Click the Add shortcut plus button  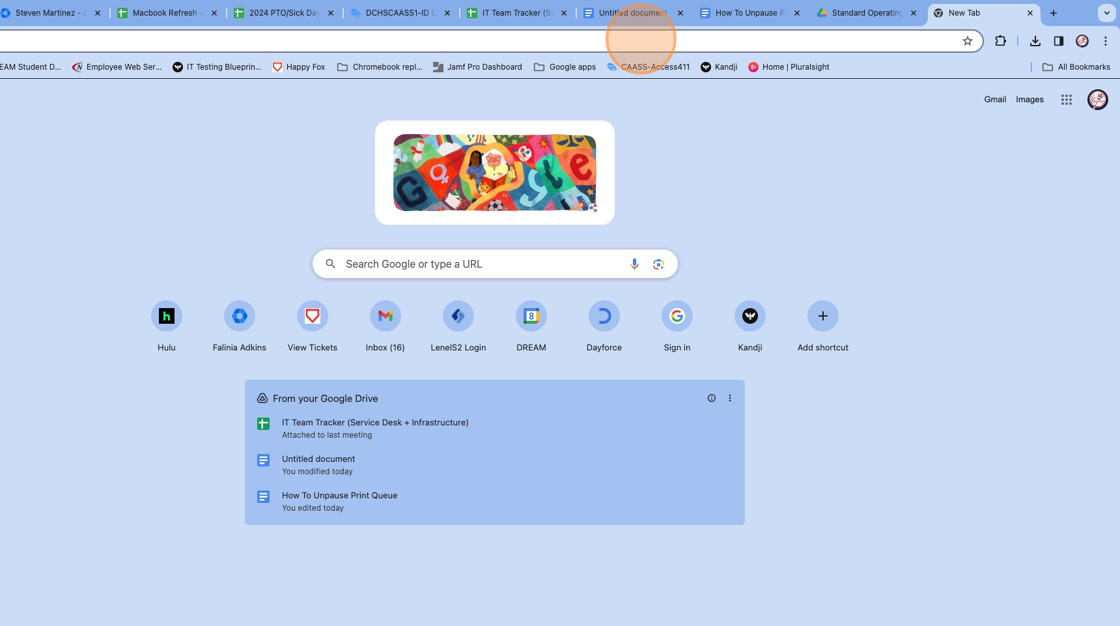click(x=822, y=316)
